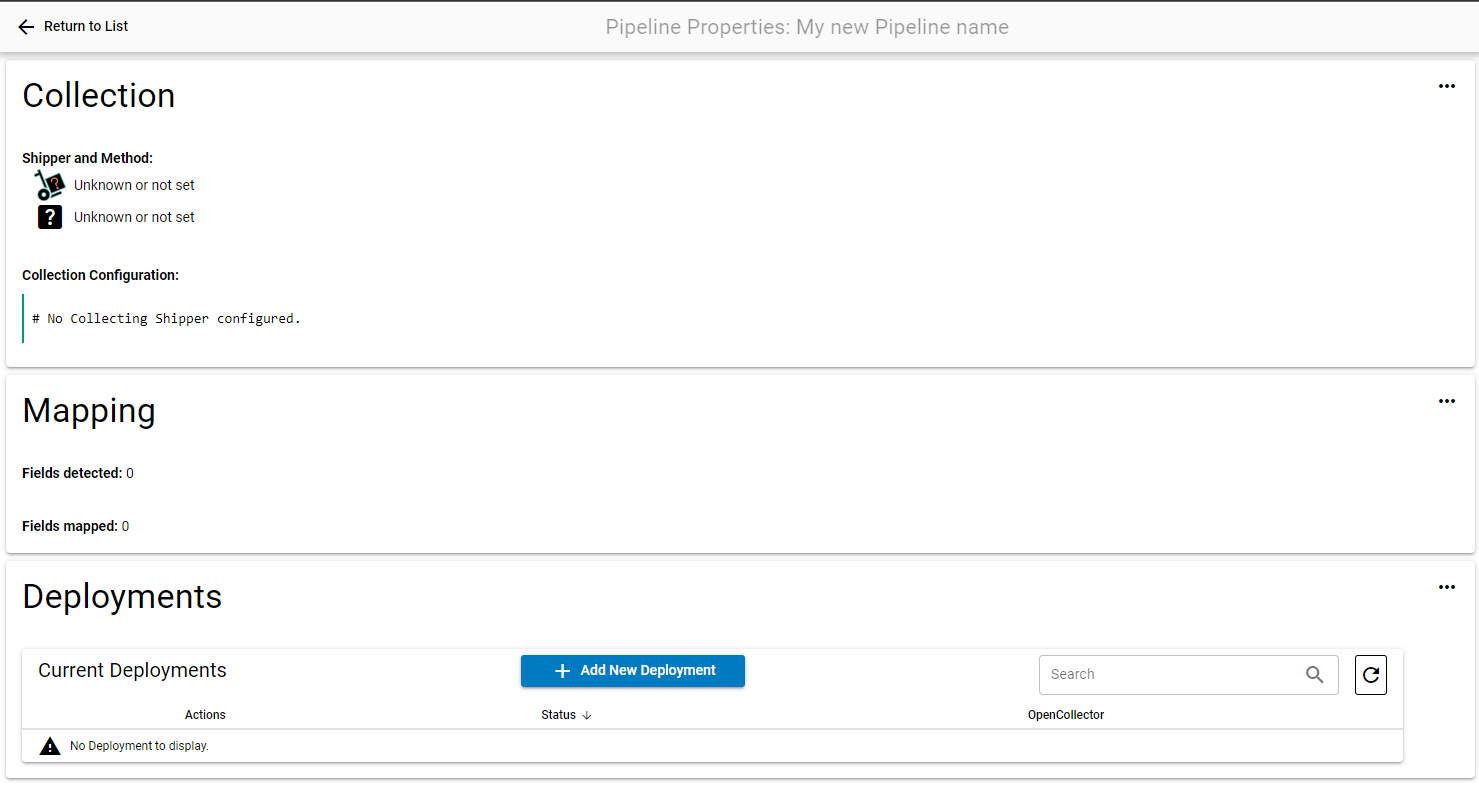Sort deployments by the Status column

click(x=558, y=715)
